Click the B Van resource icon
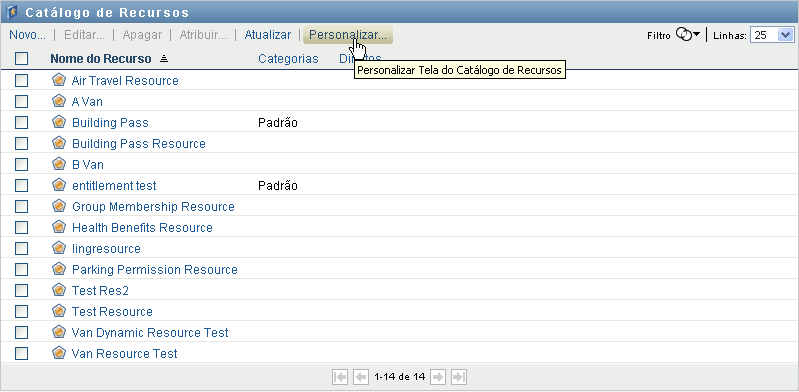 coord(59,164)
